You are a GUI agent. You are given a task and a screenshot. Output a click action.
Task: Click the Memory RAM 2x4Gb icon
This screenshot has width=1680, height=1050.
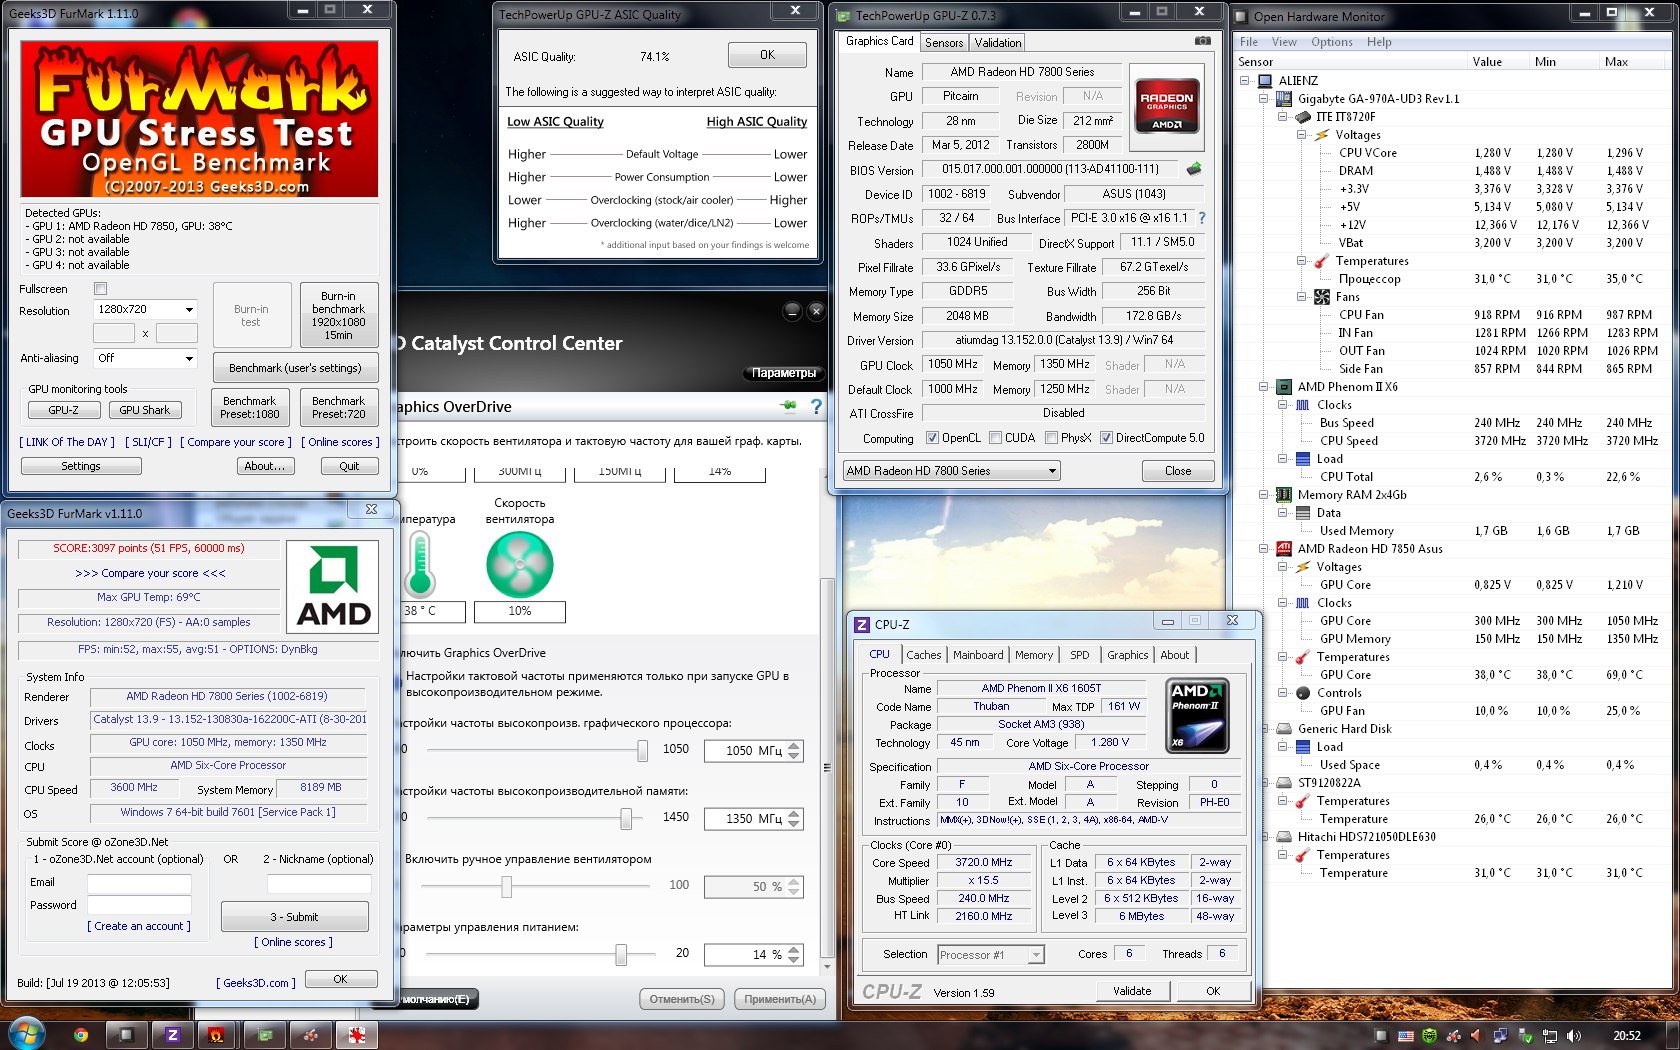click(x=1284, y=495)
